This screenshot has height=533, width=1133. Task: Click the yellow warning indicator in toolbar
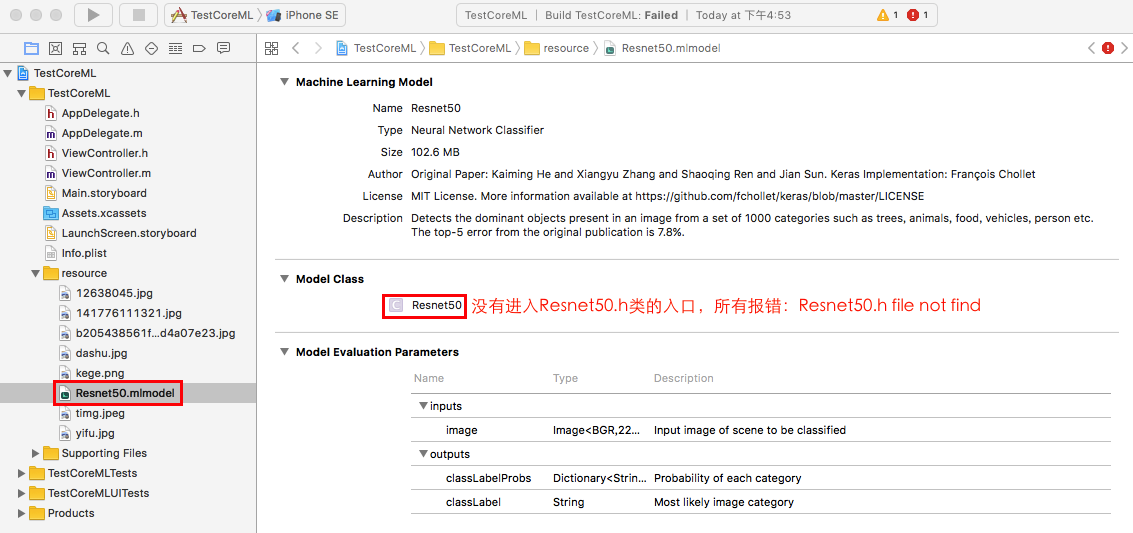click(887, 14)
